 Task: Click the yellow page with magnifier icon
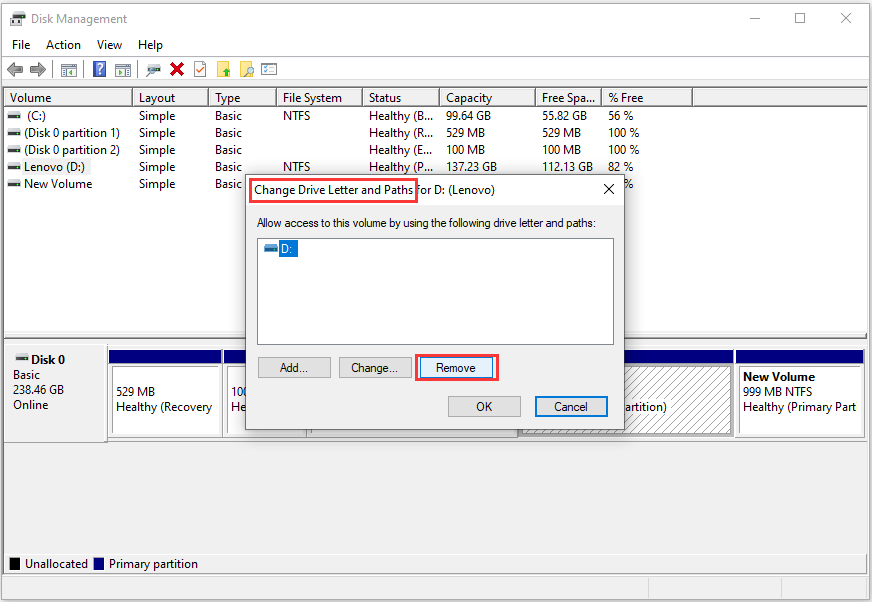tap(246, 69)
